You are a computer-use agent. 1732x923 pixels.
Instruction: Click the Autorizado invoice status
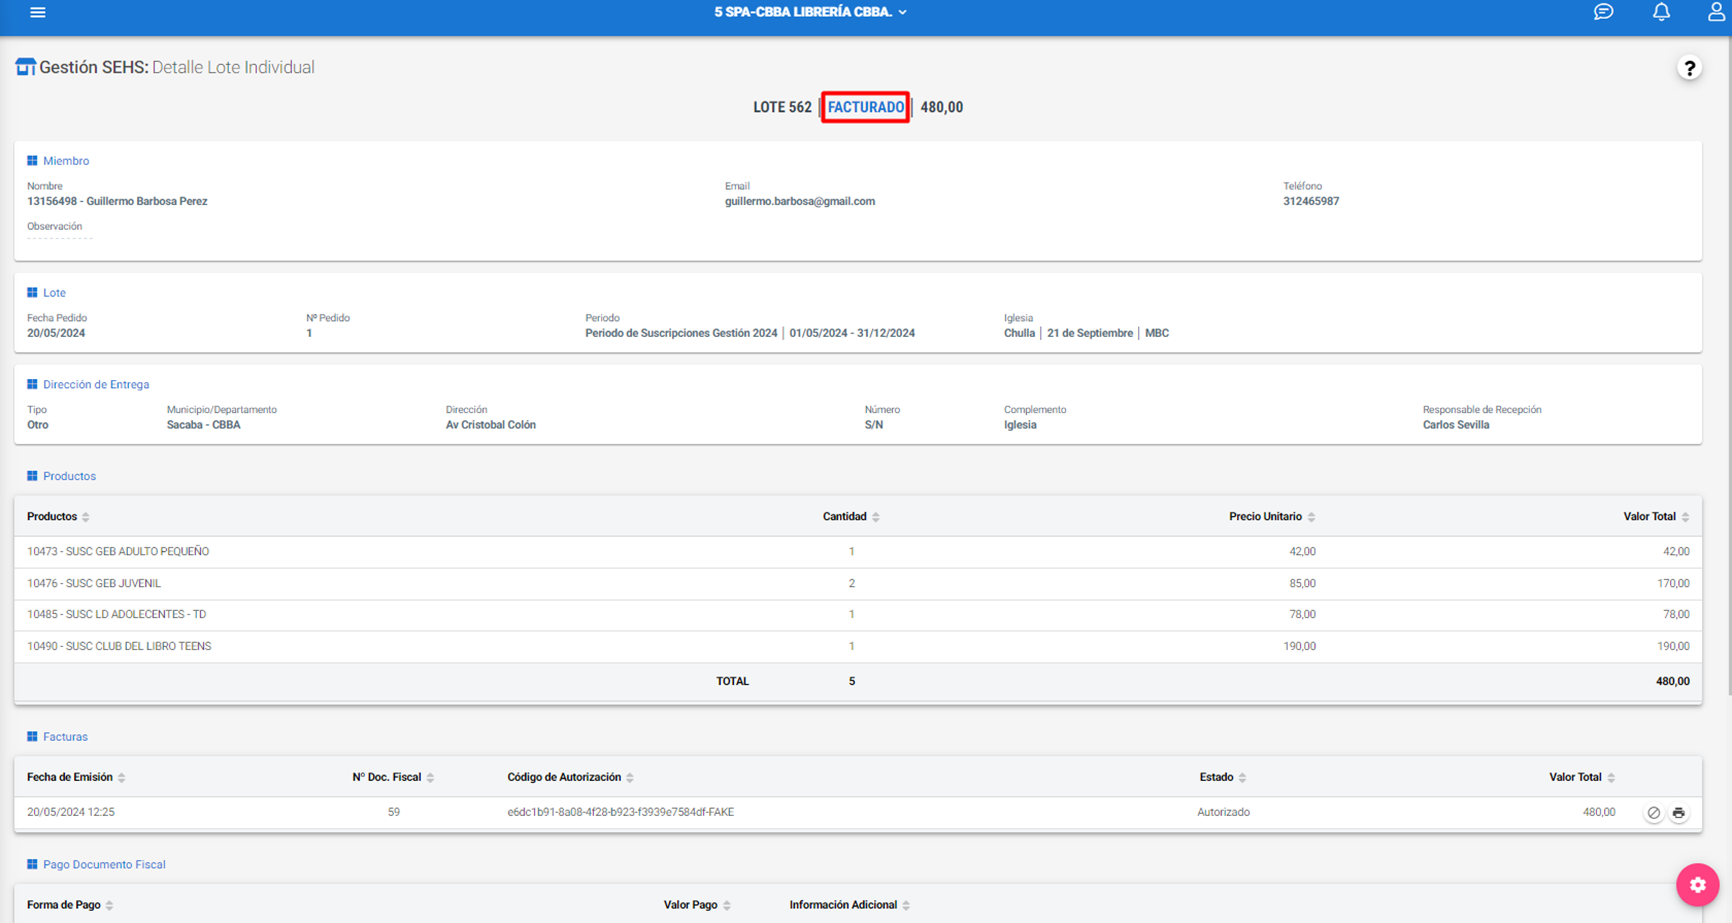point(1223,813)
